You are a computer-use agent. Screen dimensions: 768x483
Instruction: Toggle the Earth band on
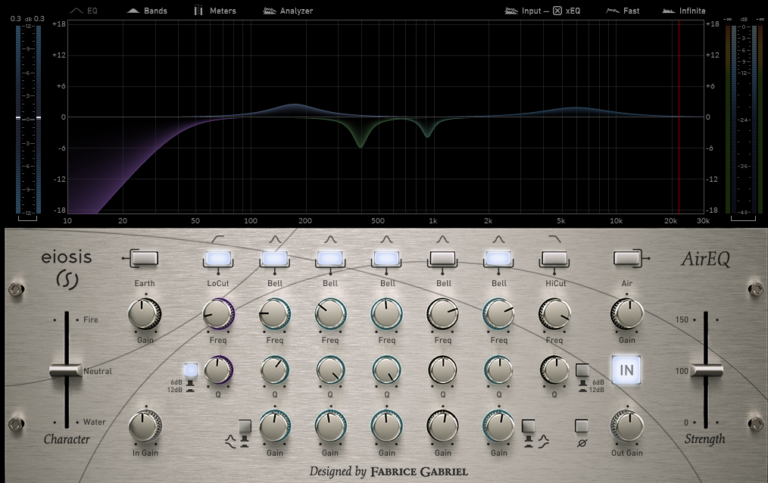coord(144,258)
